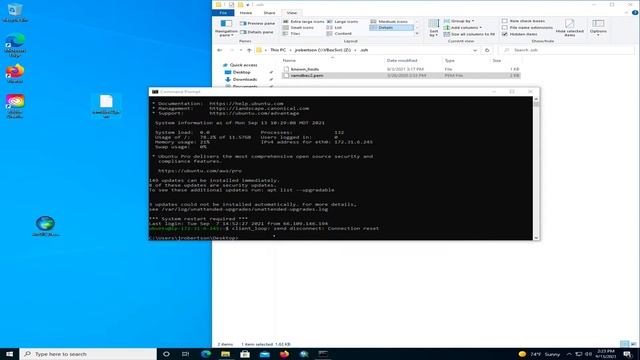640x360 pixels.
Task: Select Extra large icons layout
Action: (304, 21)
